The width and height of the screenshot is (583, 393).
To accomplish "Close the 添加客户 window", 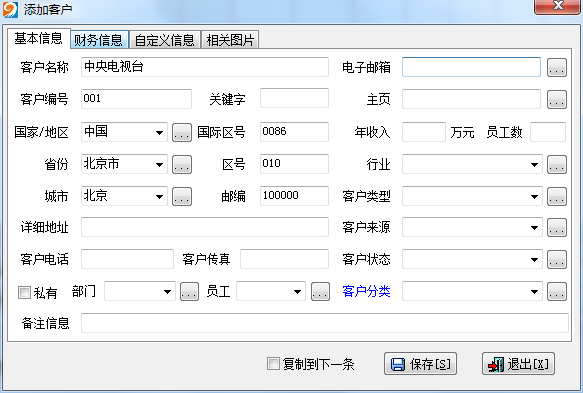I will [x=557, y=7].
